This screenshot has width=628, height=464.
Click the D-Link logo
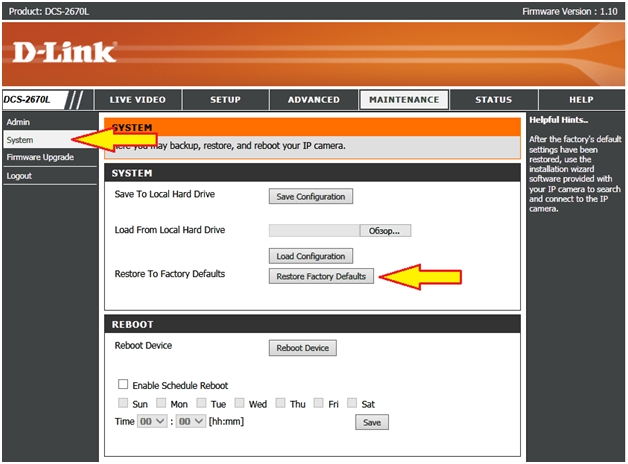[65, 52]
